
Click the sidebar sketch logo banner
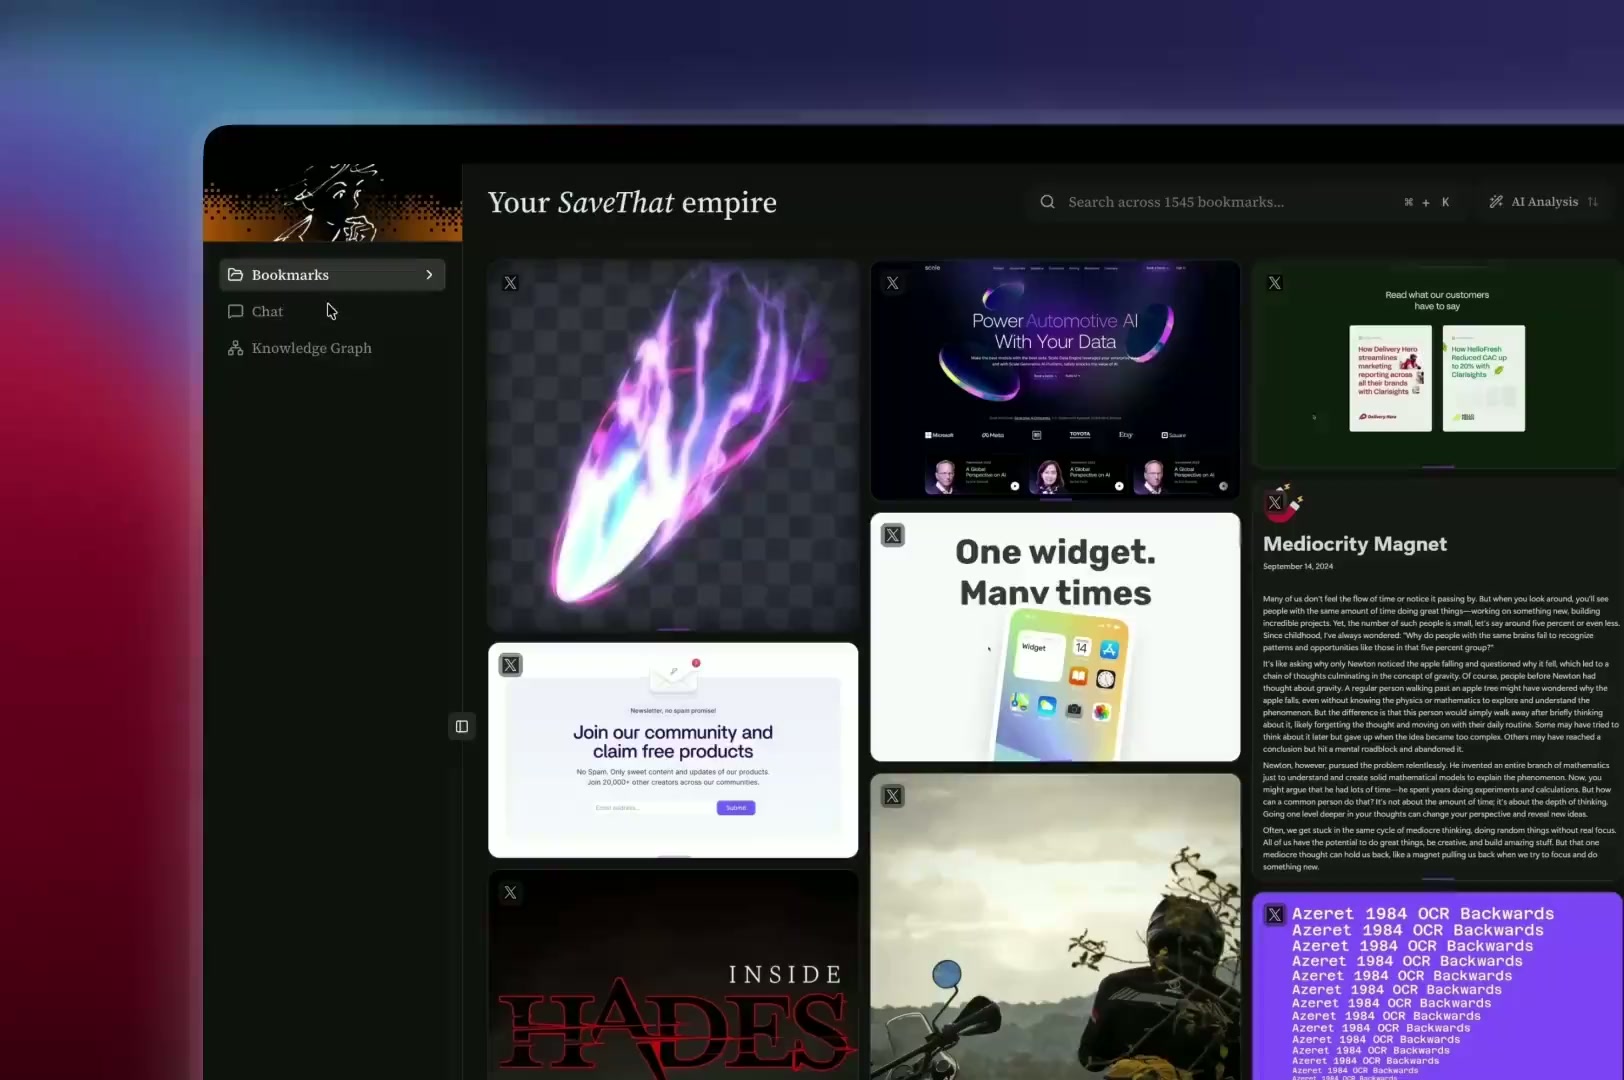point(333,202)
